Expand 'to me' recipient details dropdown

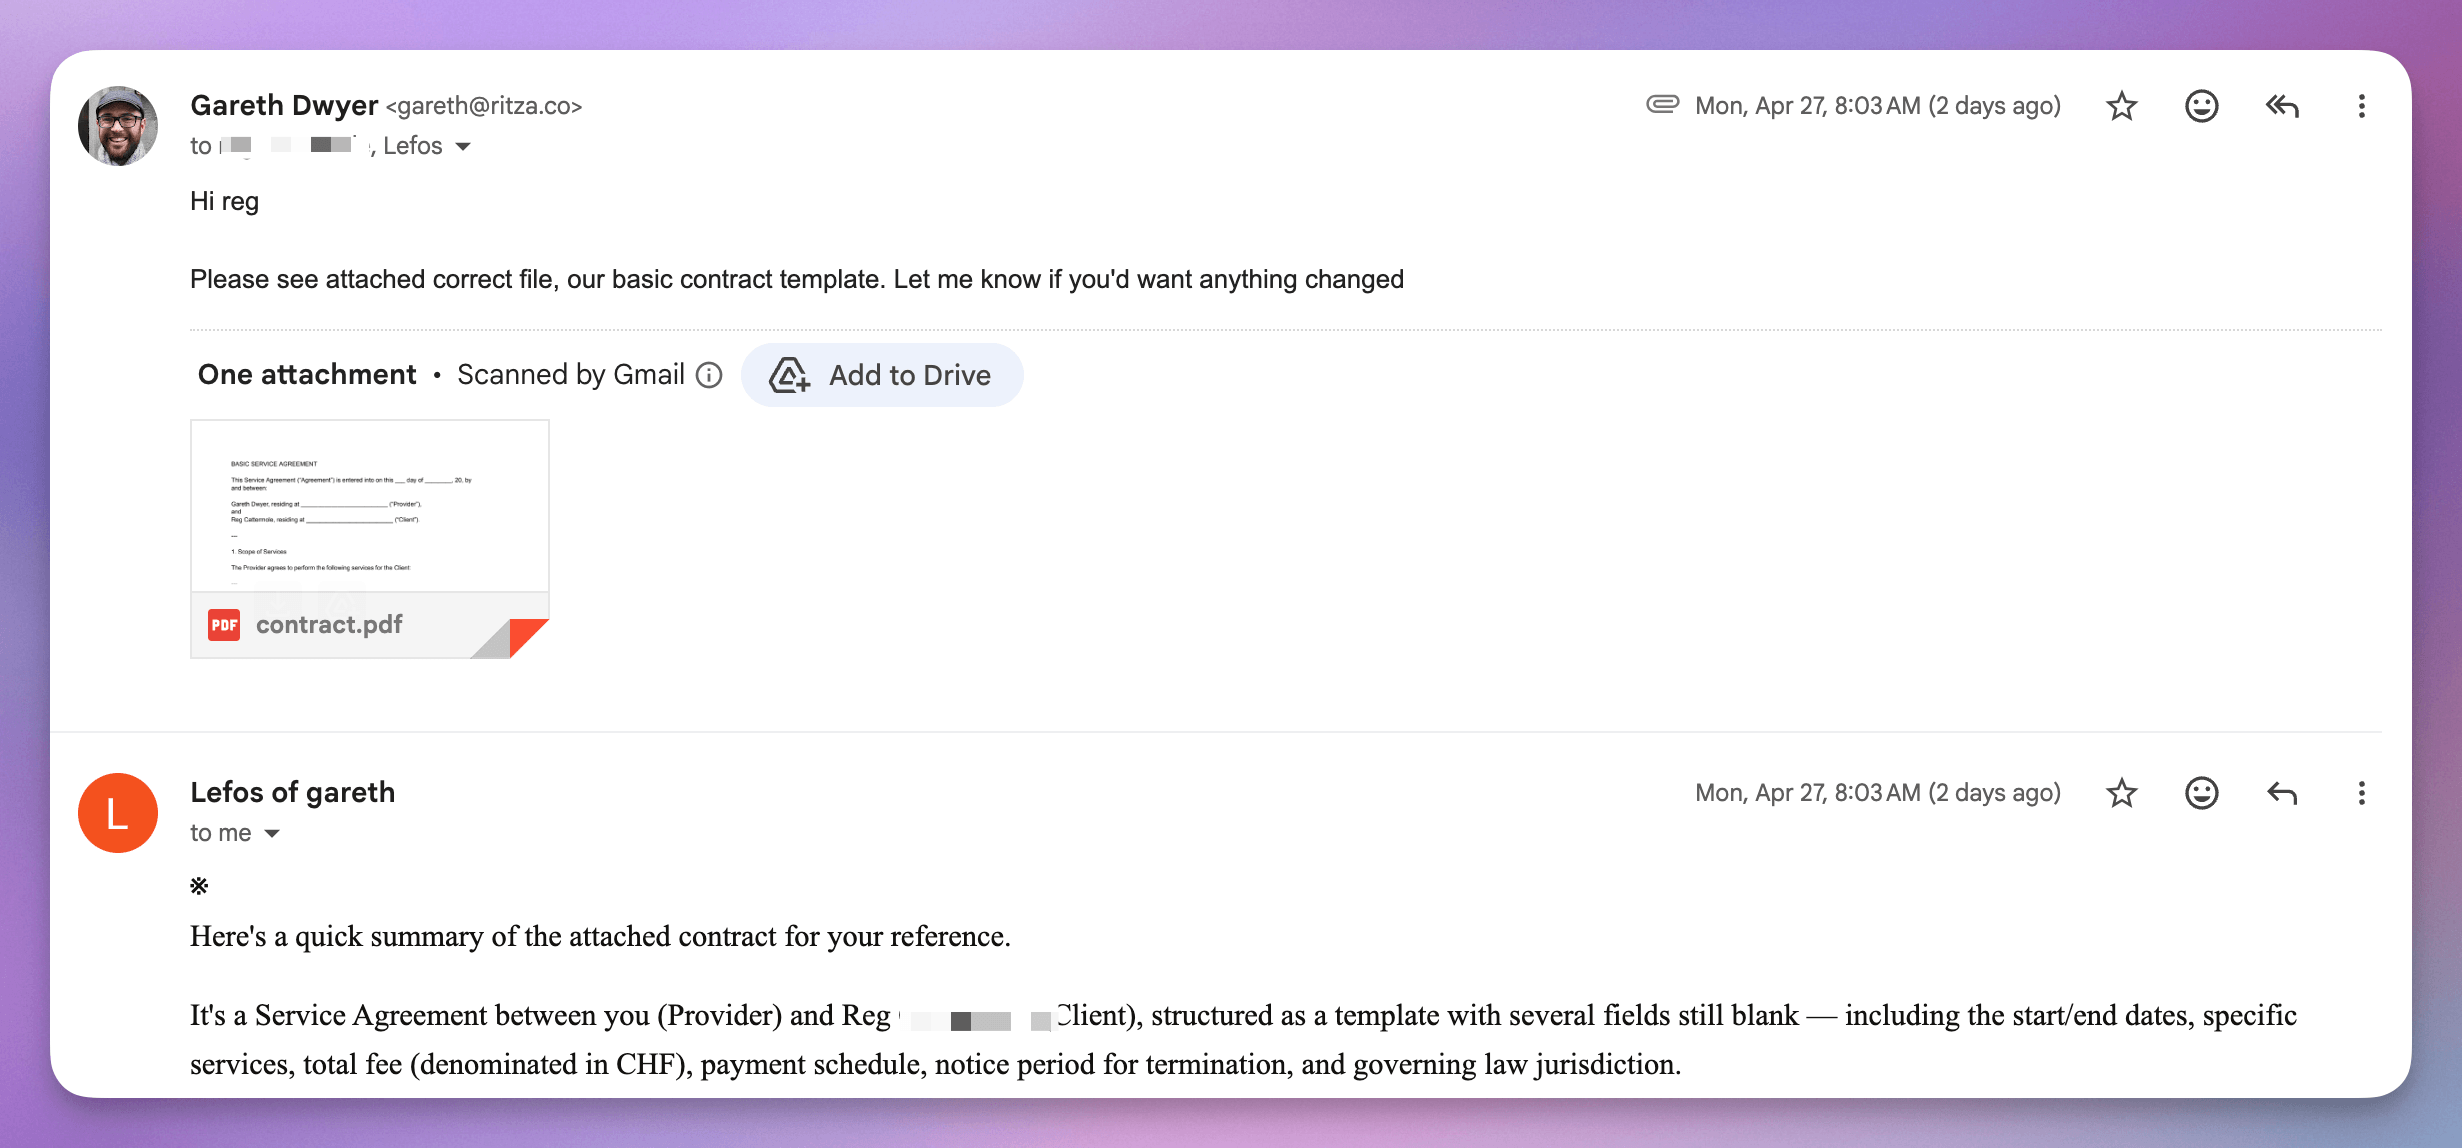(x=272, y=834)
